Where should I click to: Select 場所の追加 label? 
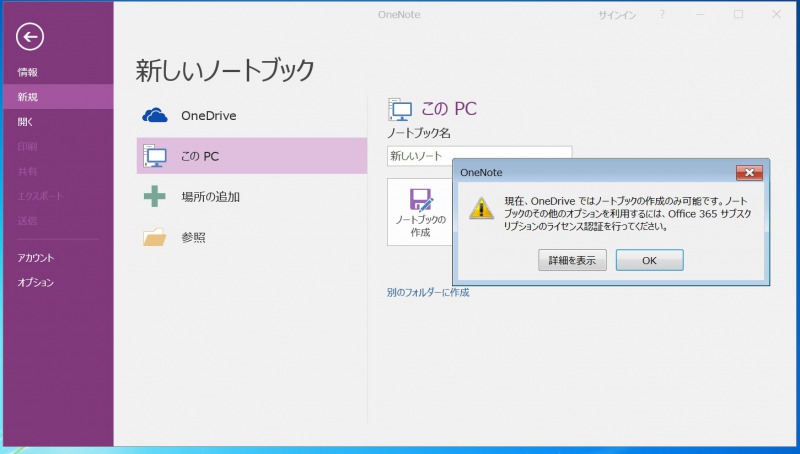tap(211, 197)
